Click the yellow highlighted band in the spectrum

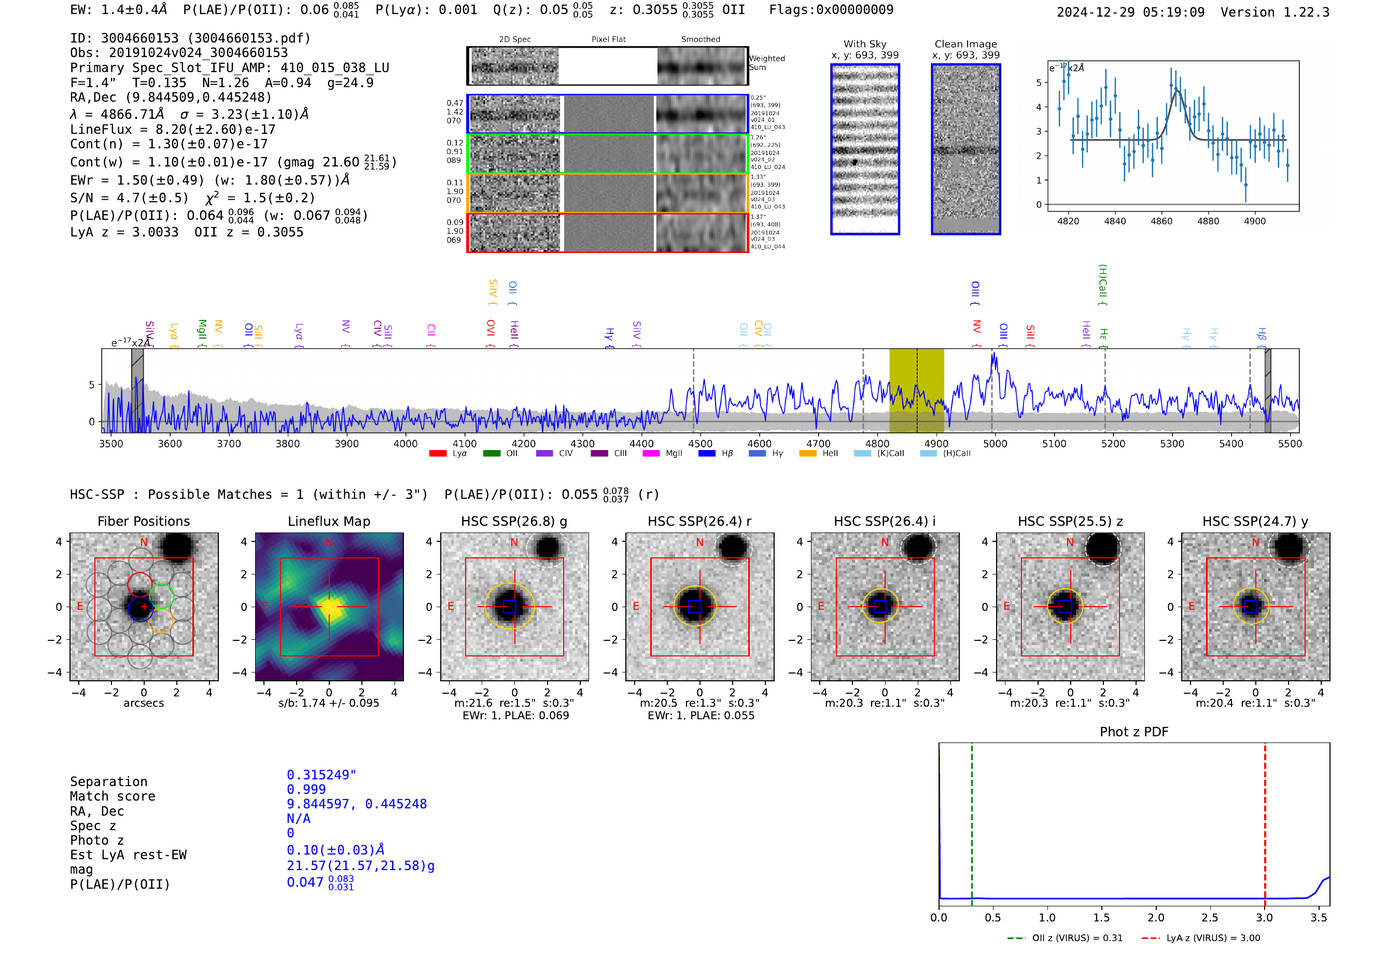tap(917, 390)
